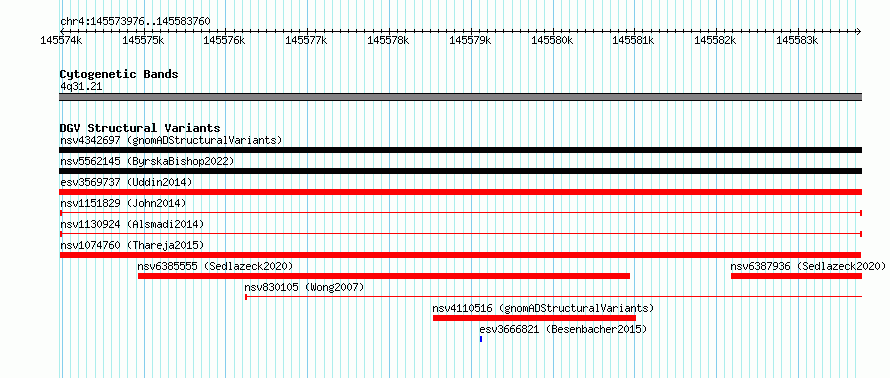Screen dimensions: 890x378
Task: Click the 145574k ruler position
Action: [61, 40]
